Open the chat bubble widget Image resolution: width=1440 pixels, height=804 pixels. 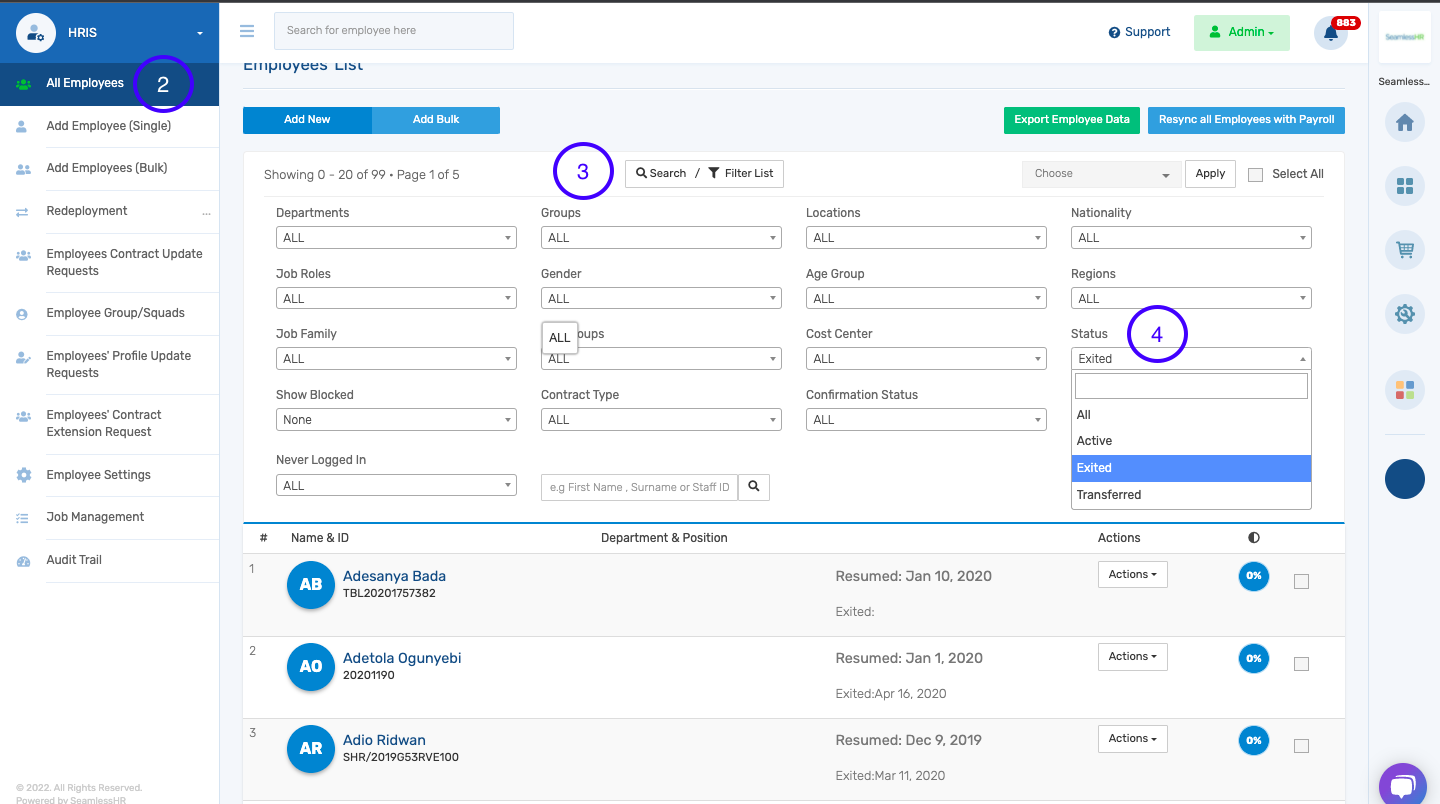tap(1402, 785)
